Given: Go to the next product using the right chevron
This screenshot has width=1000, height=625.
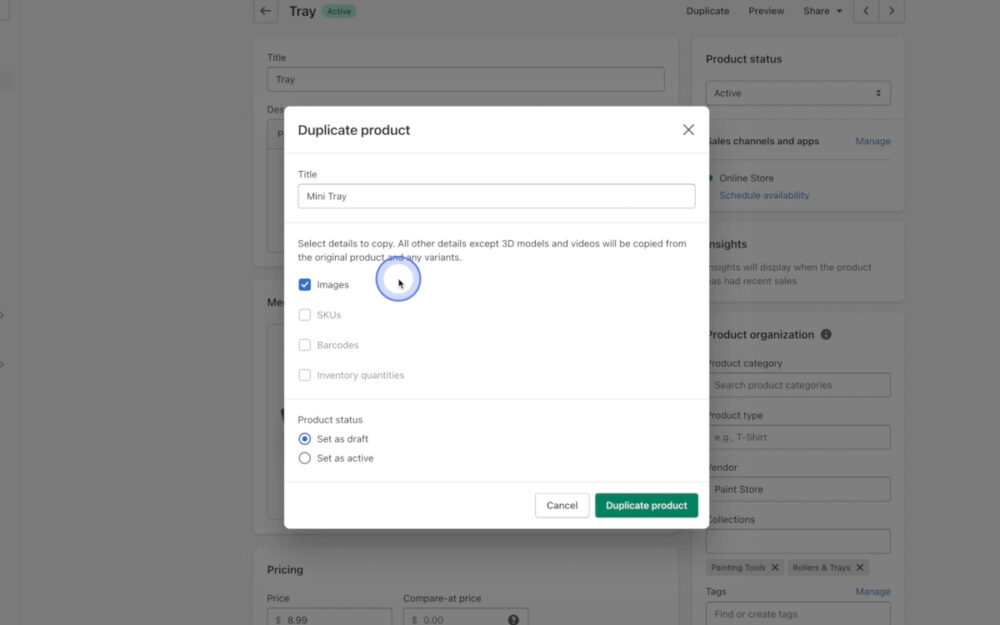Looking at the screenshot, I should click(x=891, y=11).
